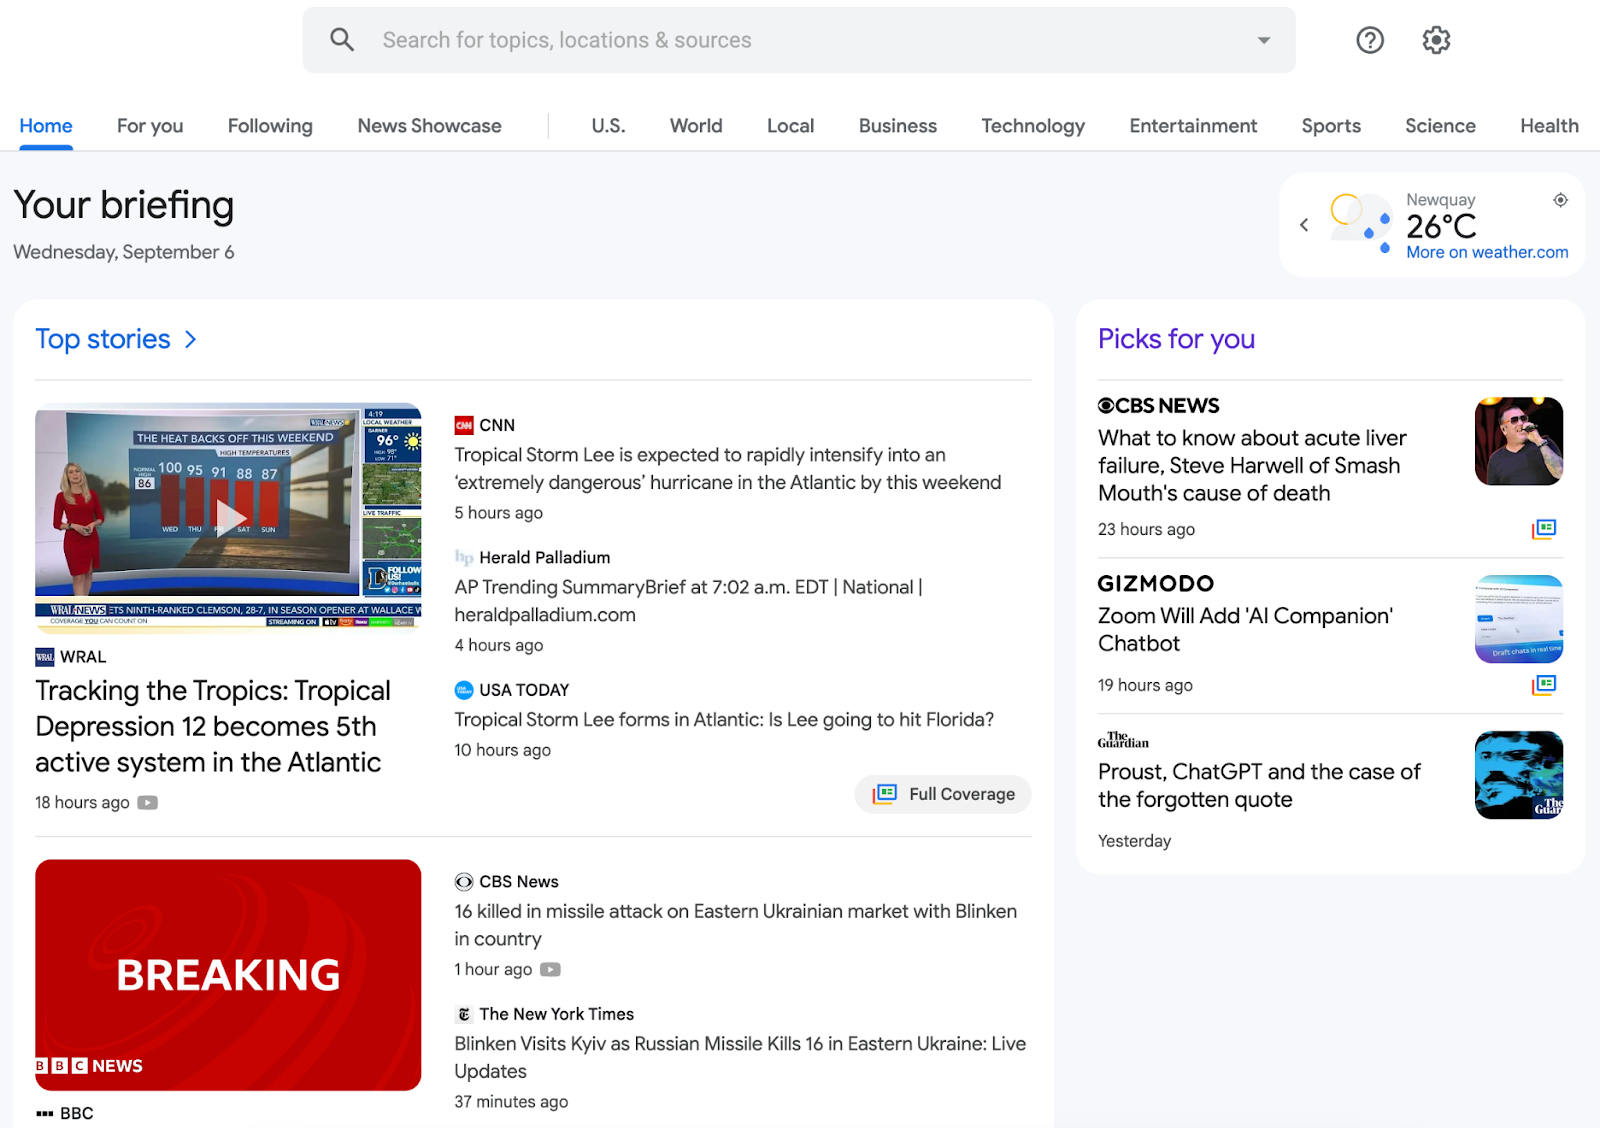Open the Health tab
The width and height of the screenshot is (1600, 1128).
click(1549, 126)
